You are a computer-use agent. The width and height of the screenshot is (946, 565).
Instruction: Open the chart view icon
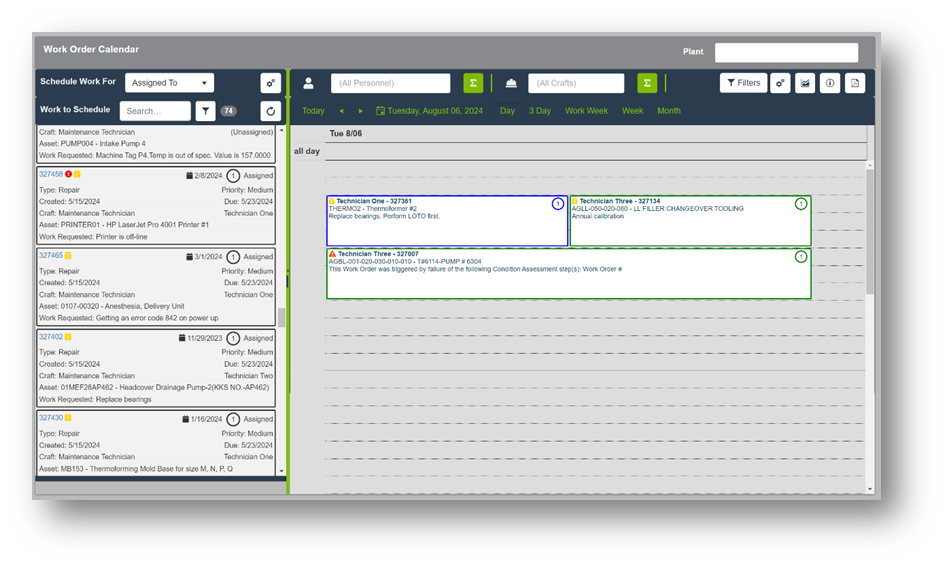[805, 83]
